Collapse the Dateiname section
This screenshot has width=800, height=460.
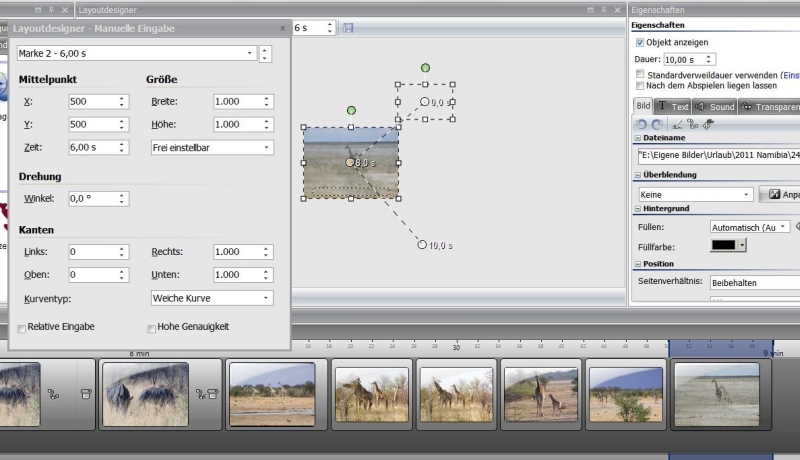pos(638,138)
